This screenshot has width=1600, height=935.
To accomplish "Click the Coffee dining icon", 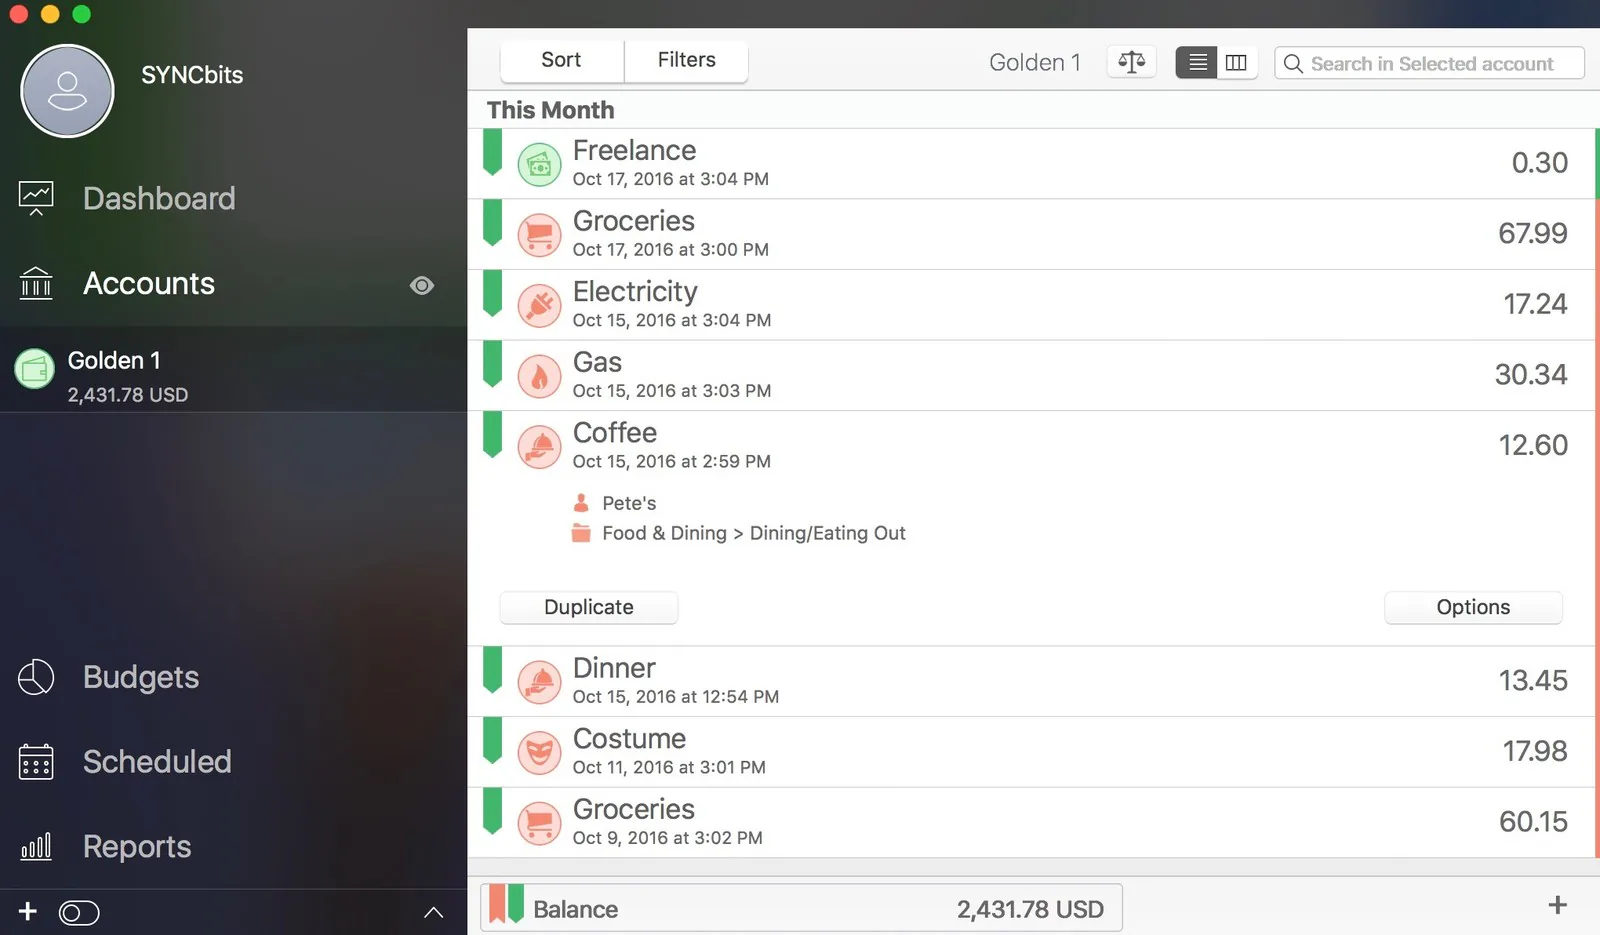I will pos(539,447).
